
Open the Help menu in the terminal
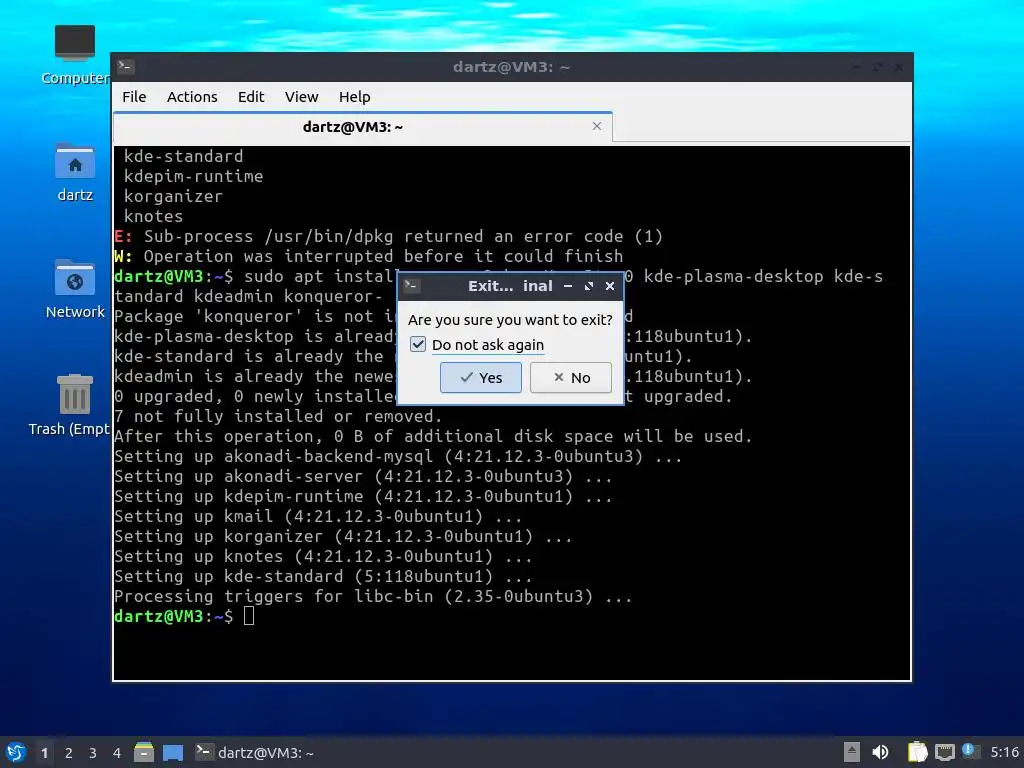point(355,97)
